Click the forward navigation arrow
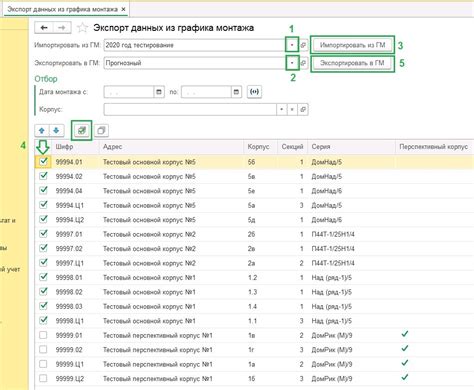 (x=62, y=28)
